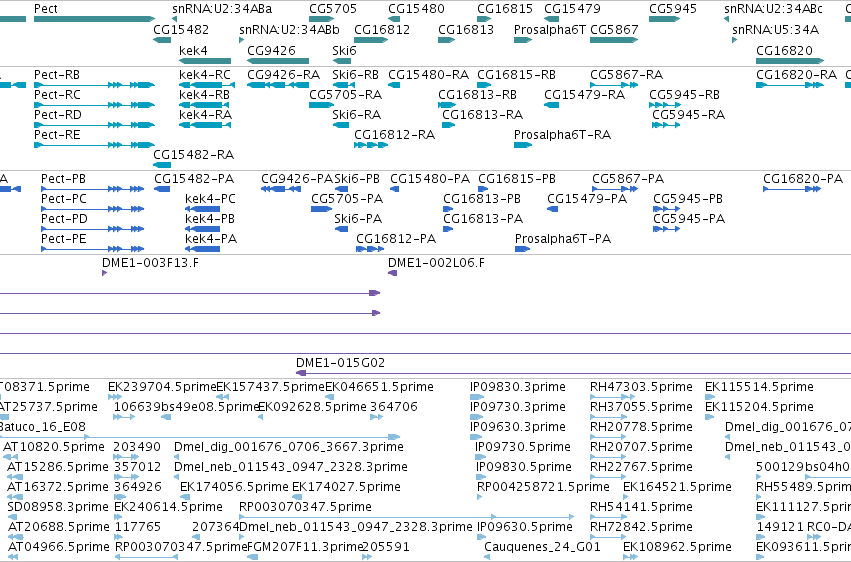Click the CG5945-PB protein label
Viewport: 851px width, 562px height.
pyautogui.click(x=688, y=199)
